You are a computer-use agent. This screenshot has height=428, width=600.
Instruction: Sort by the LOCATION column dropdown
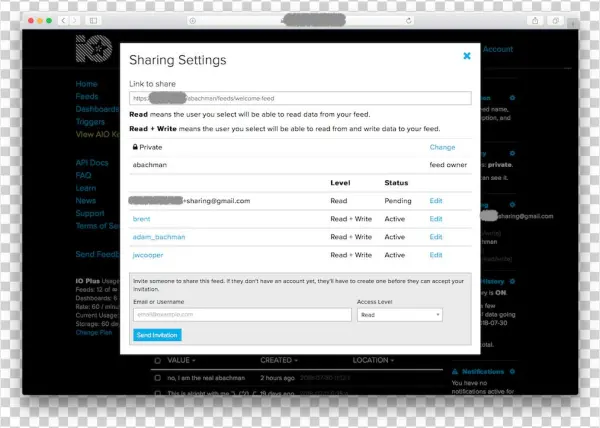click(373, 360)
